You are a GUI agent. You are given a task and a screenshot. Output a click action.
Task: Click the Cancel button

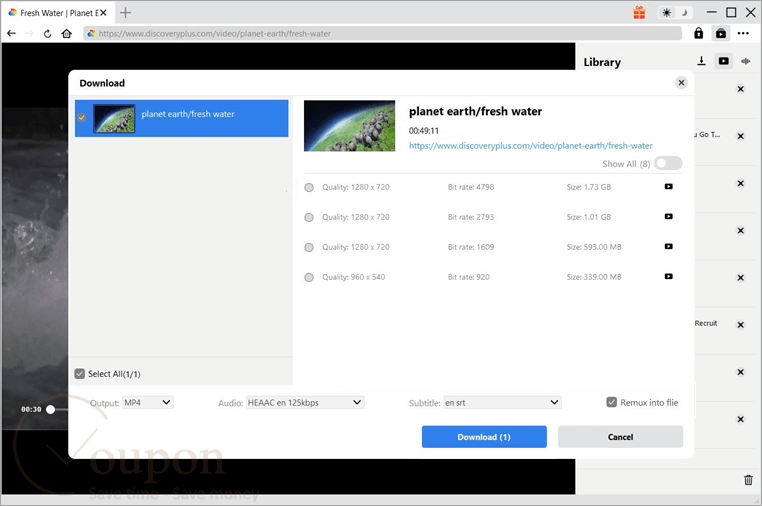click(x=620, y=437)
